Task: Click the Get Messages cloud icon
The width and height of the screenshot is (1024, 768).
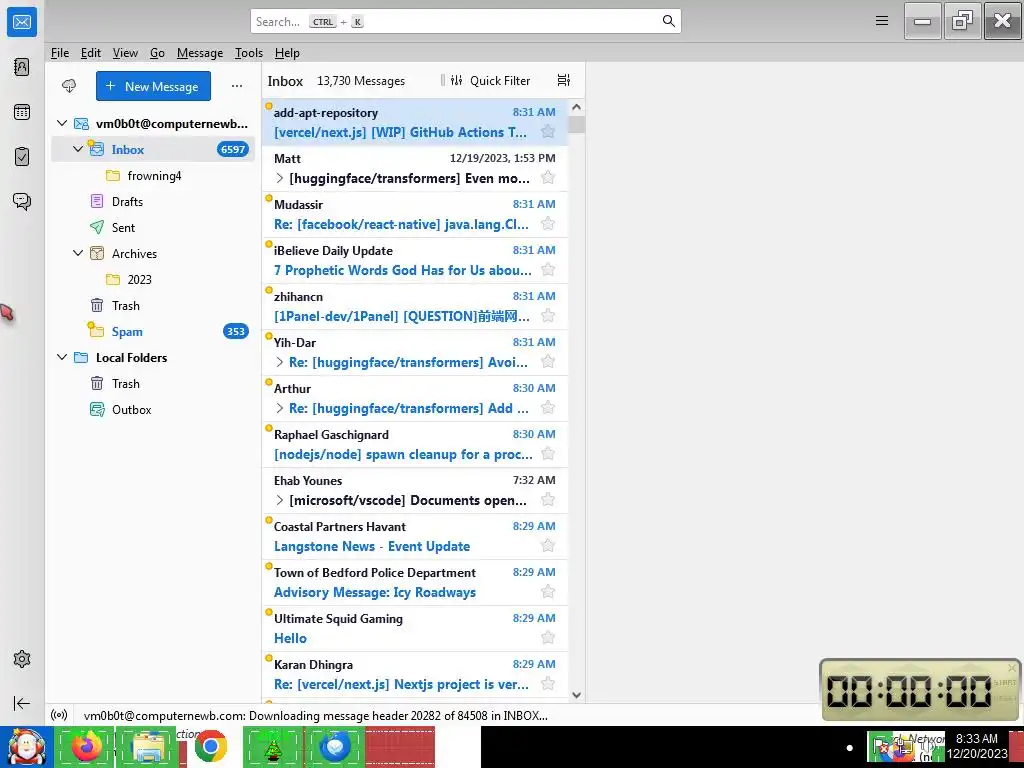Action: [x=69, y=86]
